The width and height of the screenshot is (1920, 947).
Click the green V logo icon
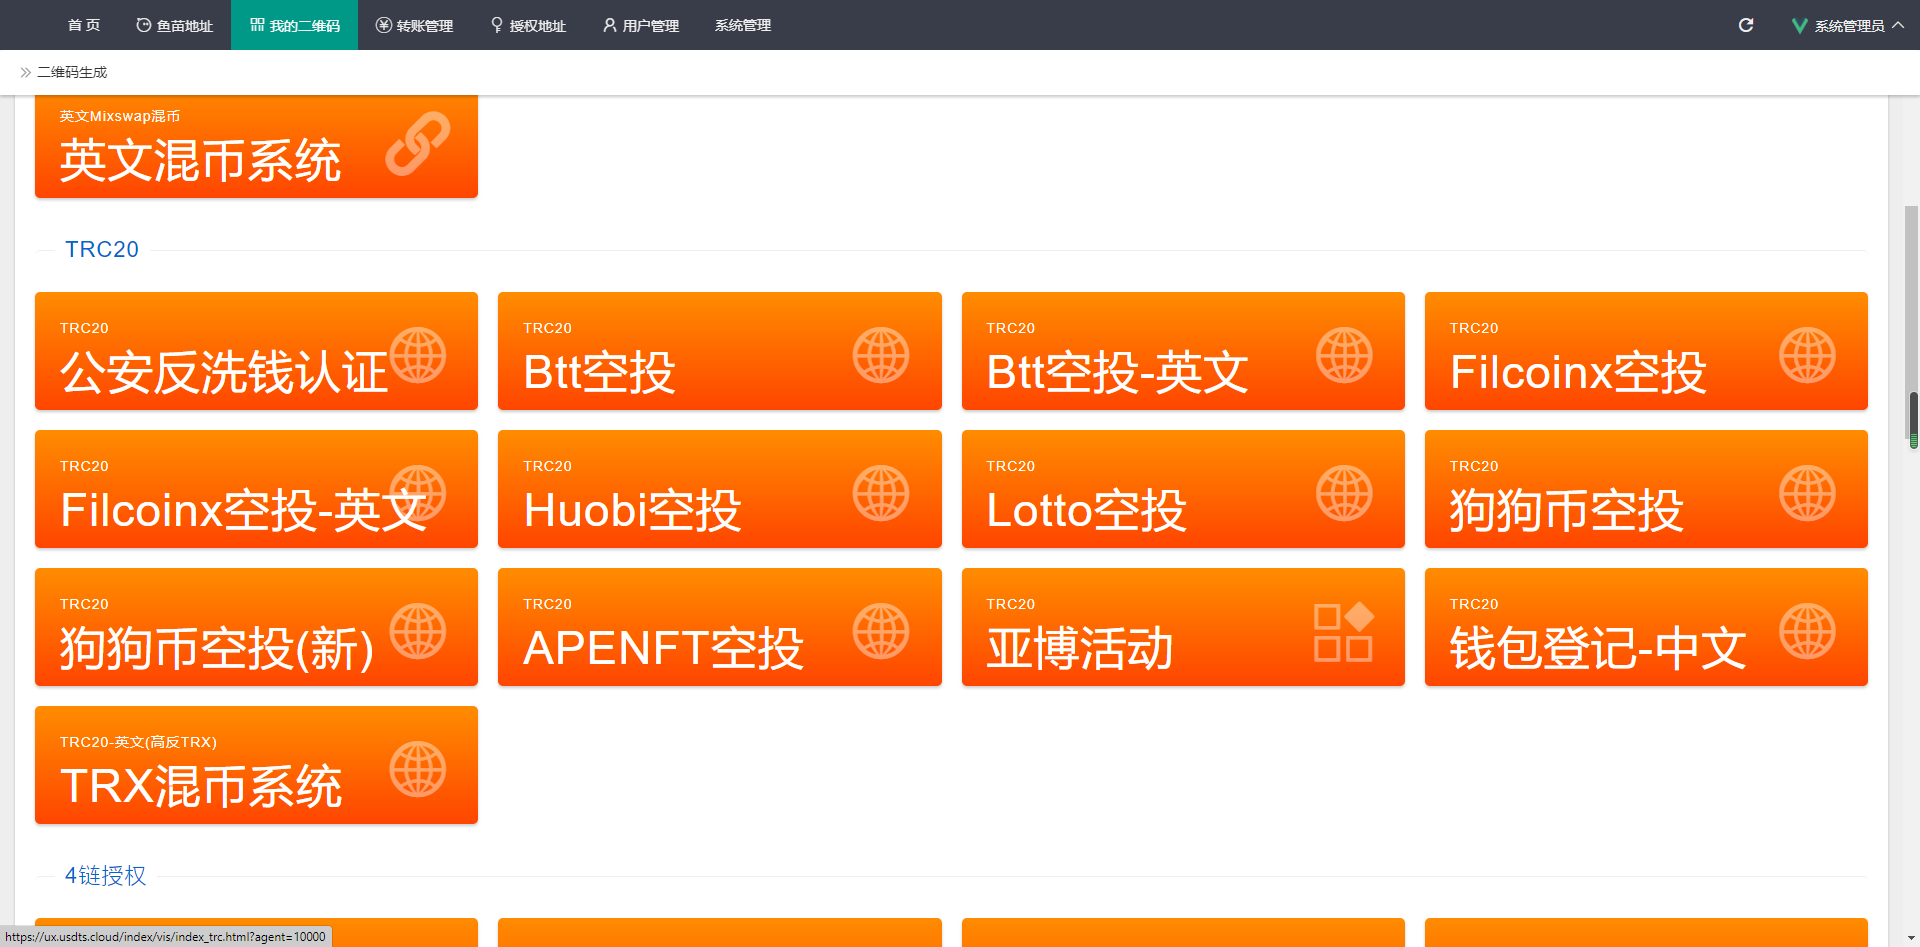[1799, 25]
